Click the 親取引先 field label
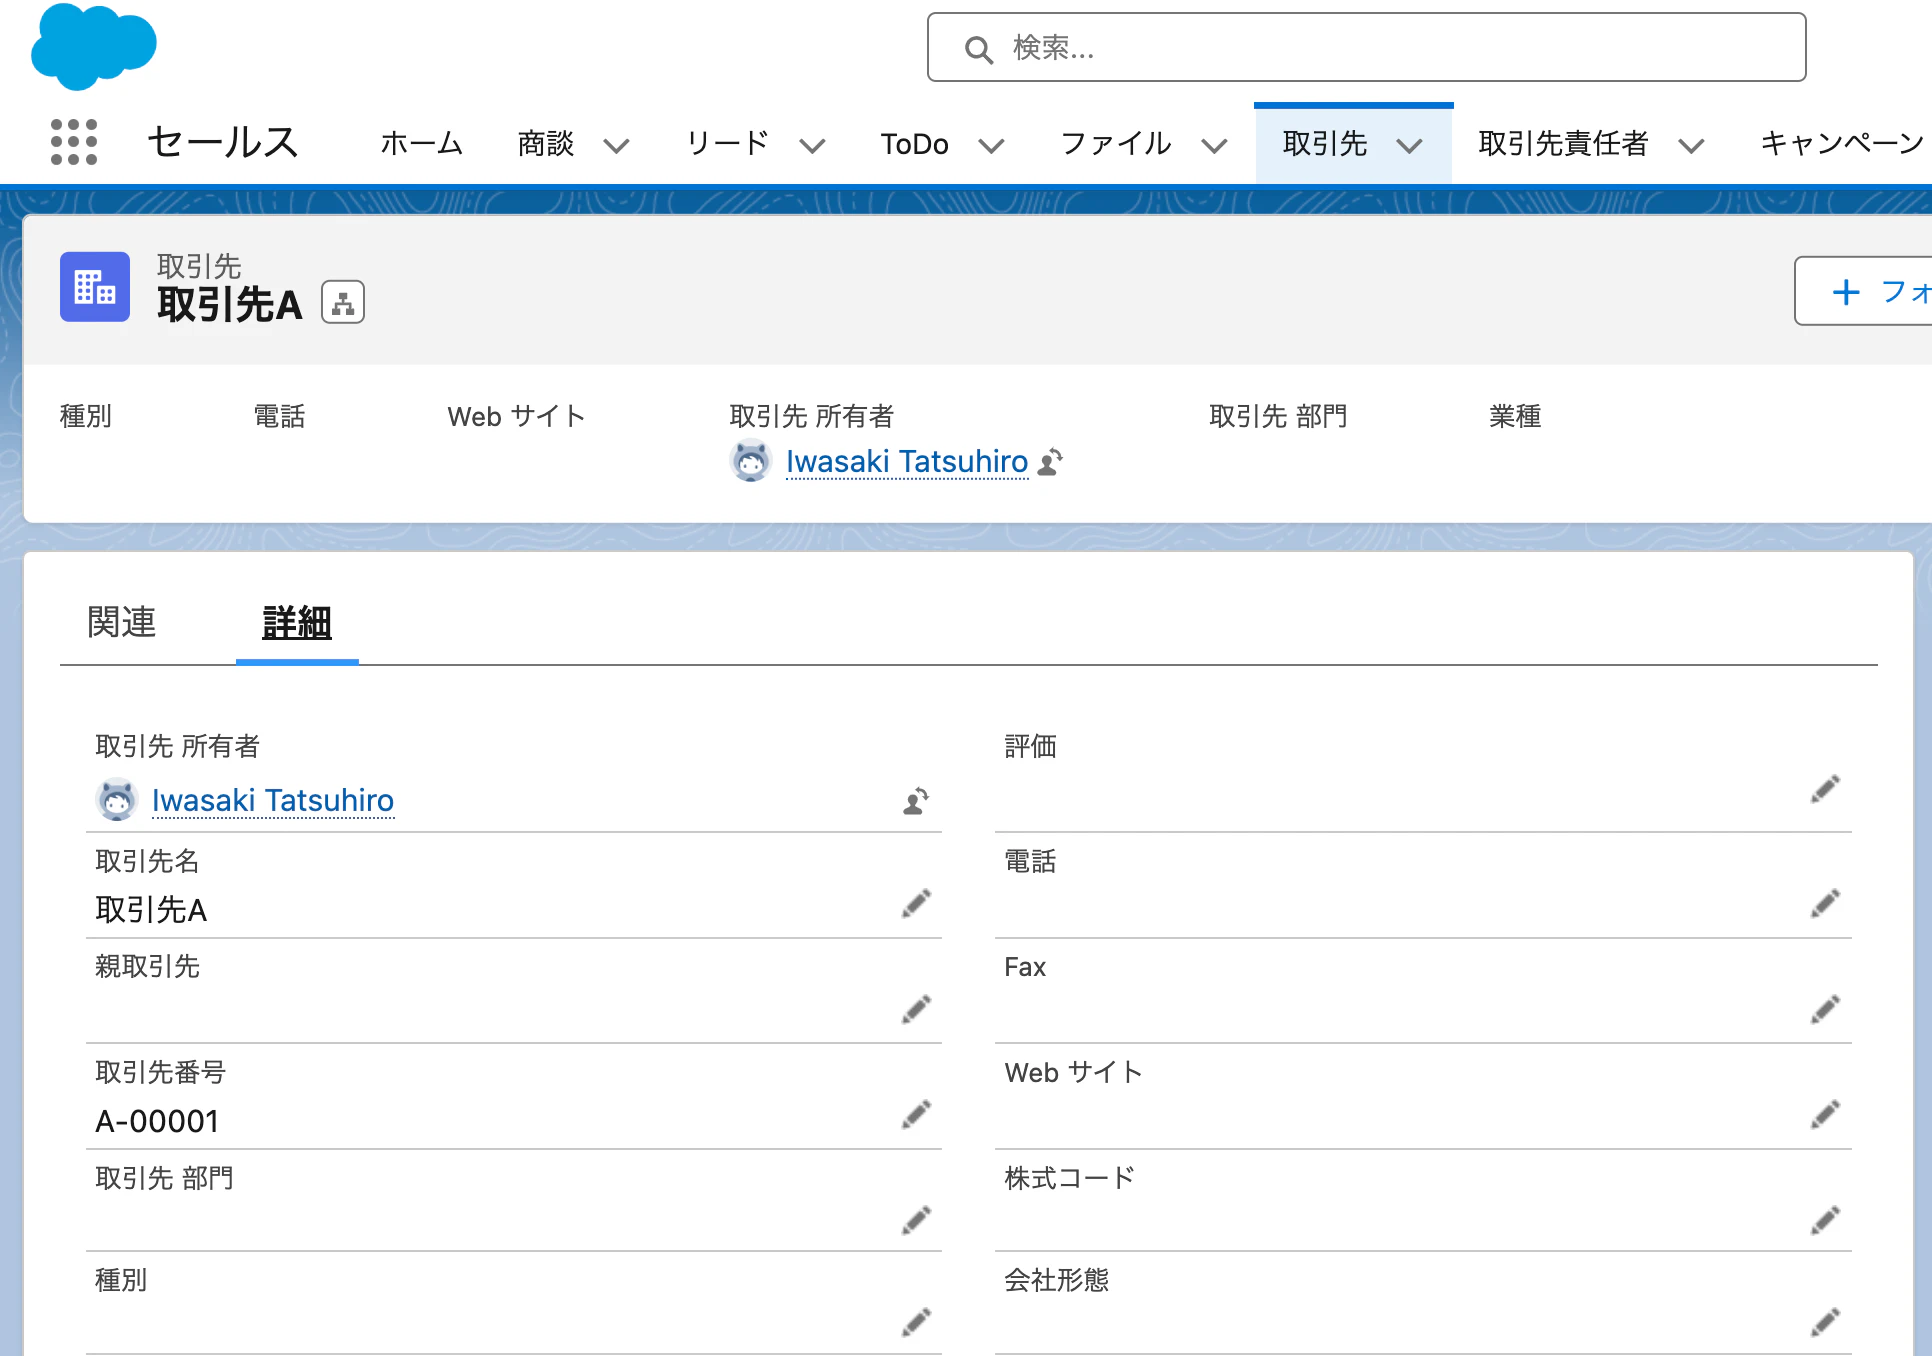This screenshot has height=1356, width=1932. pyautogui.click(x=147, y=966)
